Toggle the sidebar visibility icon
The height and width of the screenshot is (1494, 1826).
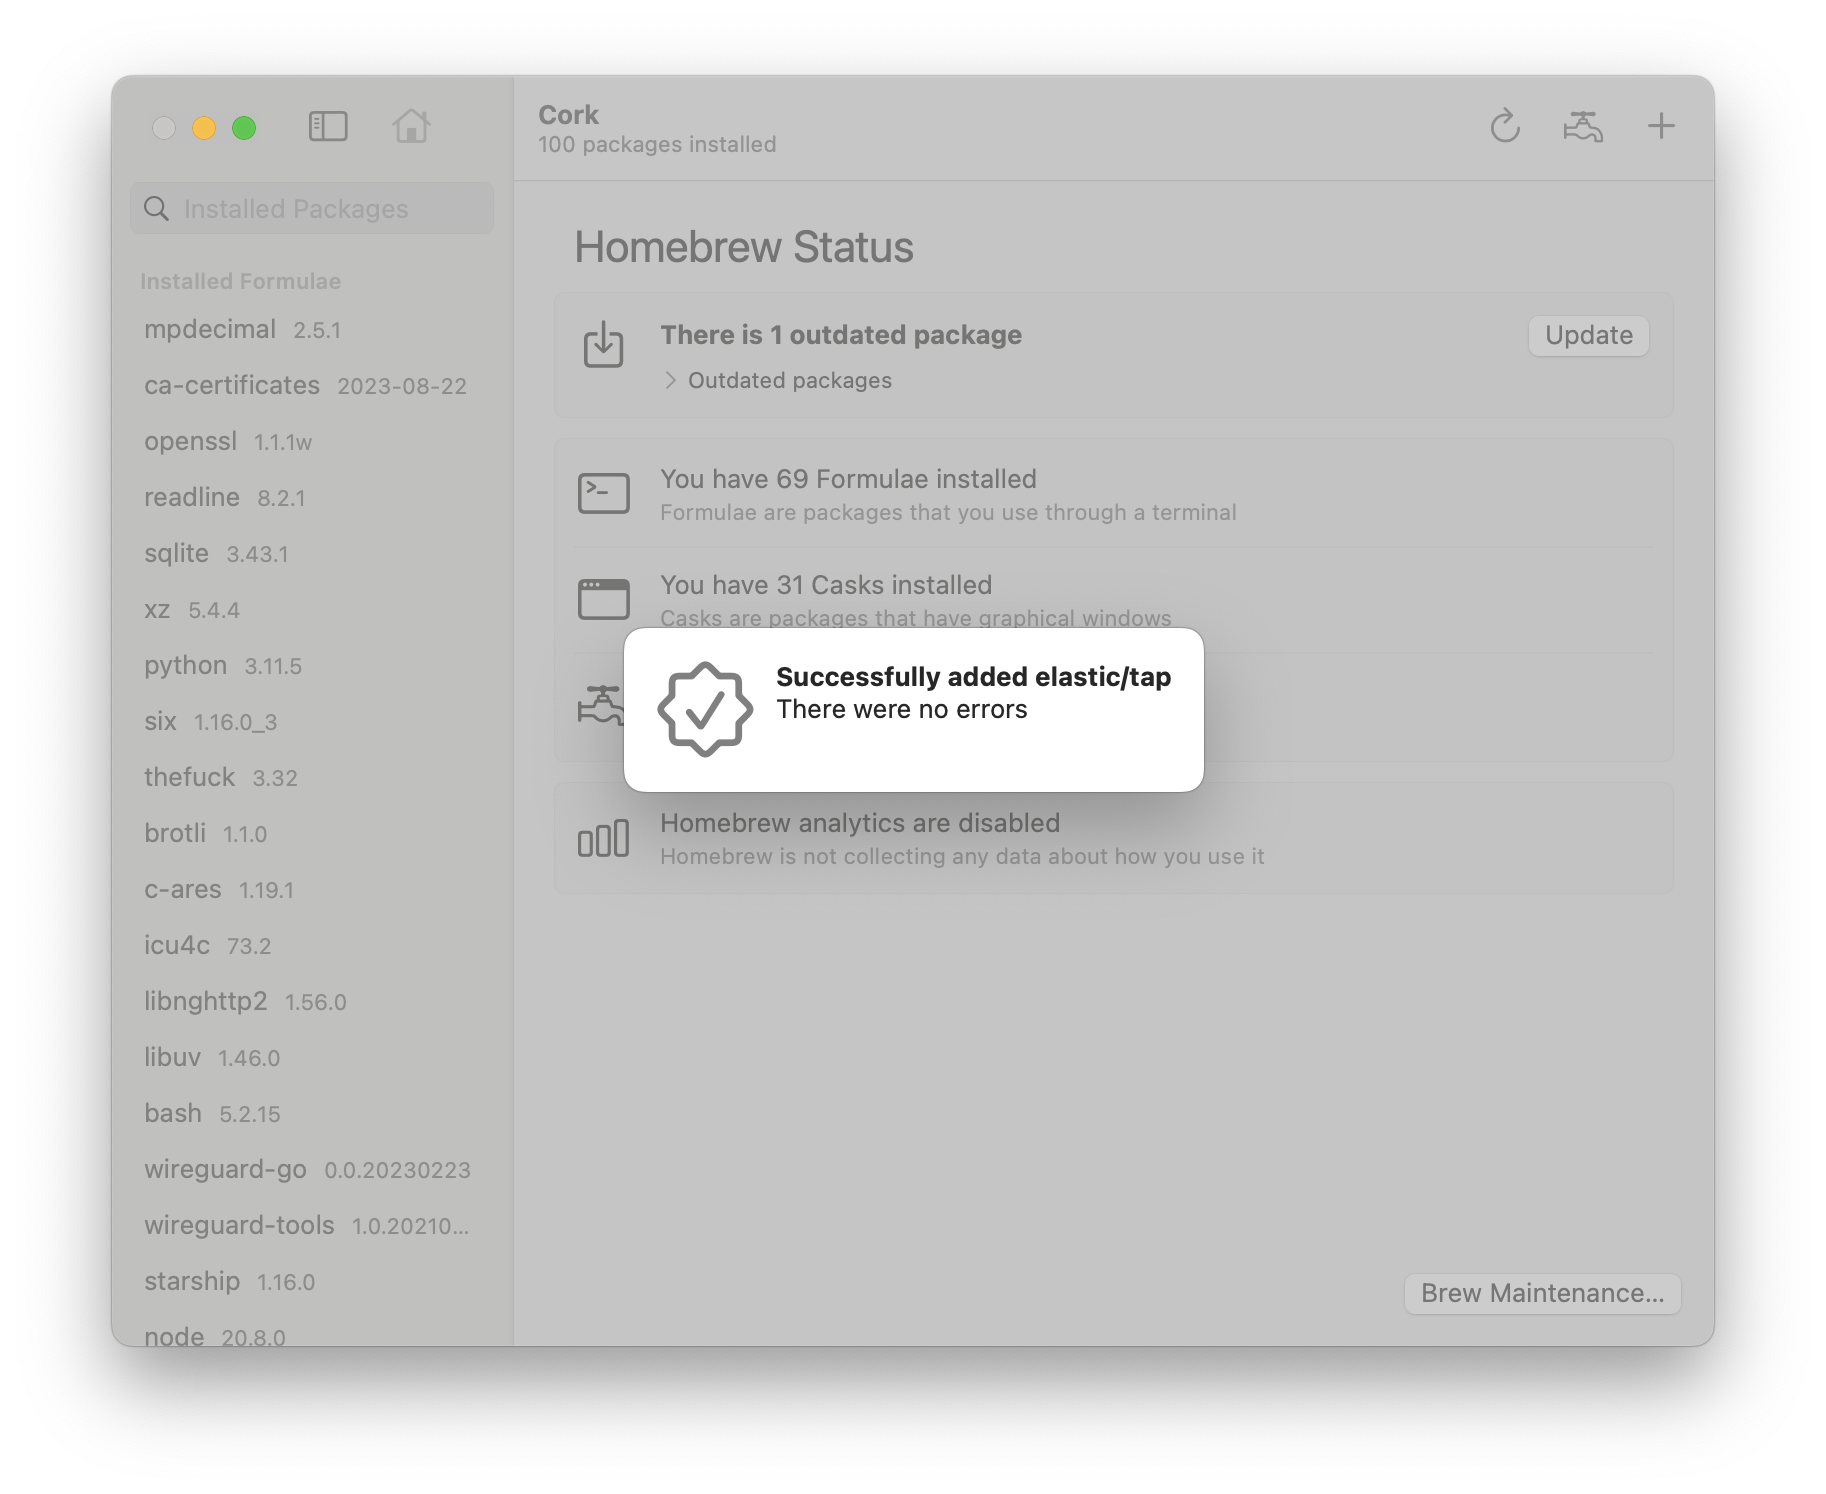click(x=328, y=127)
